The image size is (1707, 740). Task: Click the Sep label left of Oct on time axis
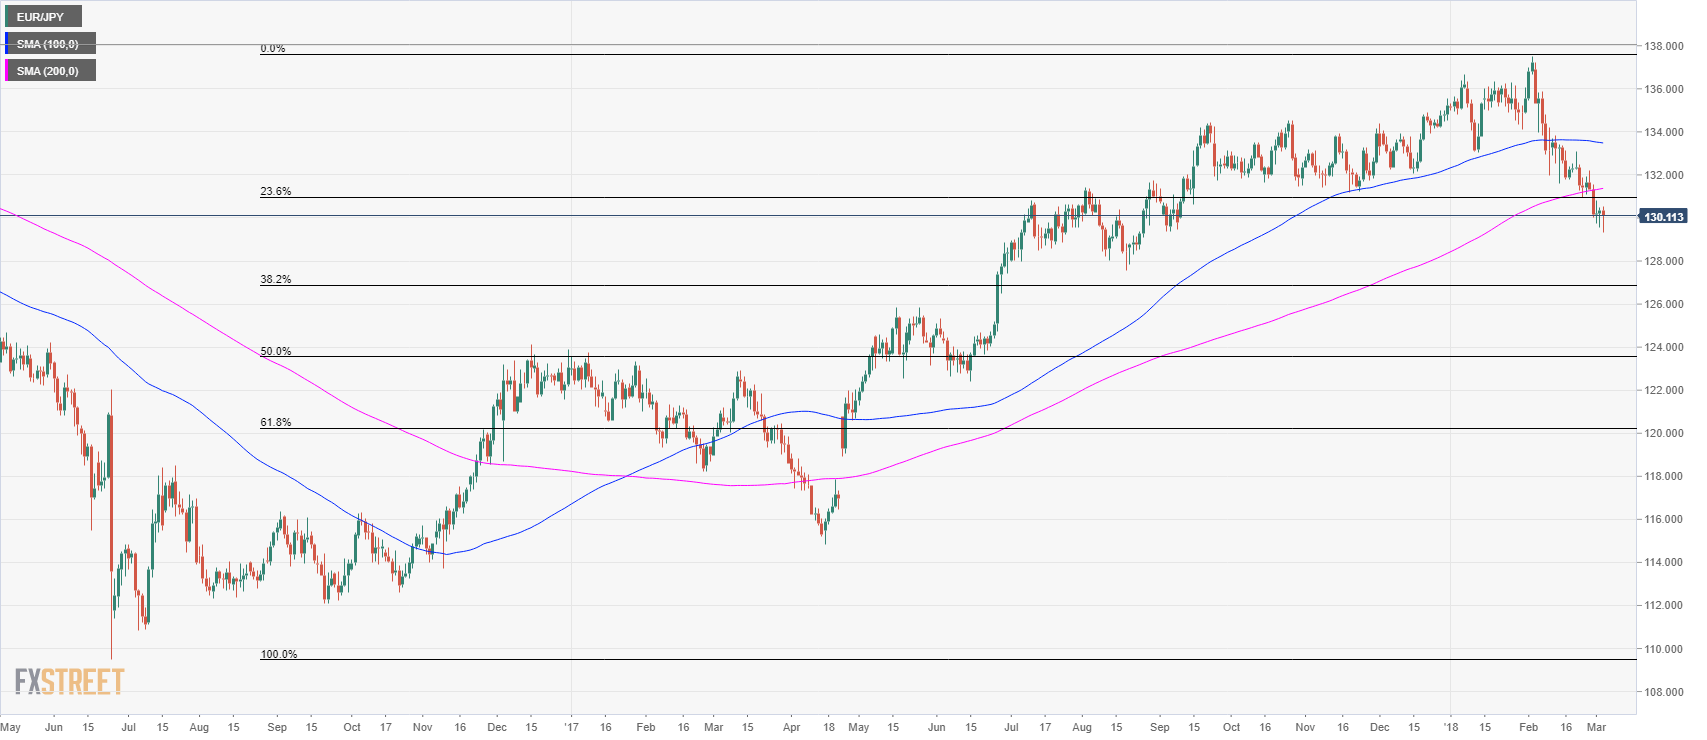point(277,727)
